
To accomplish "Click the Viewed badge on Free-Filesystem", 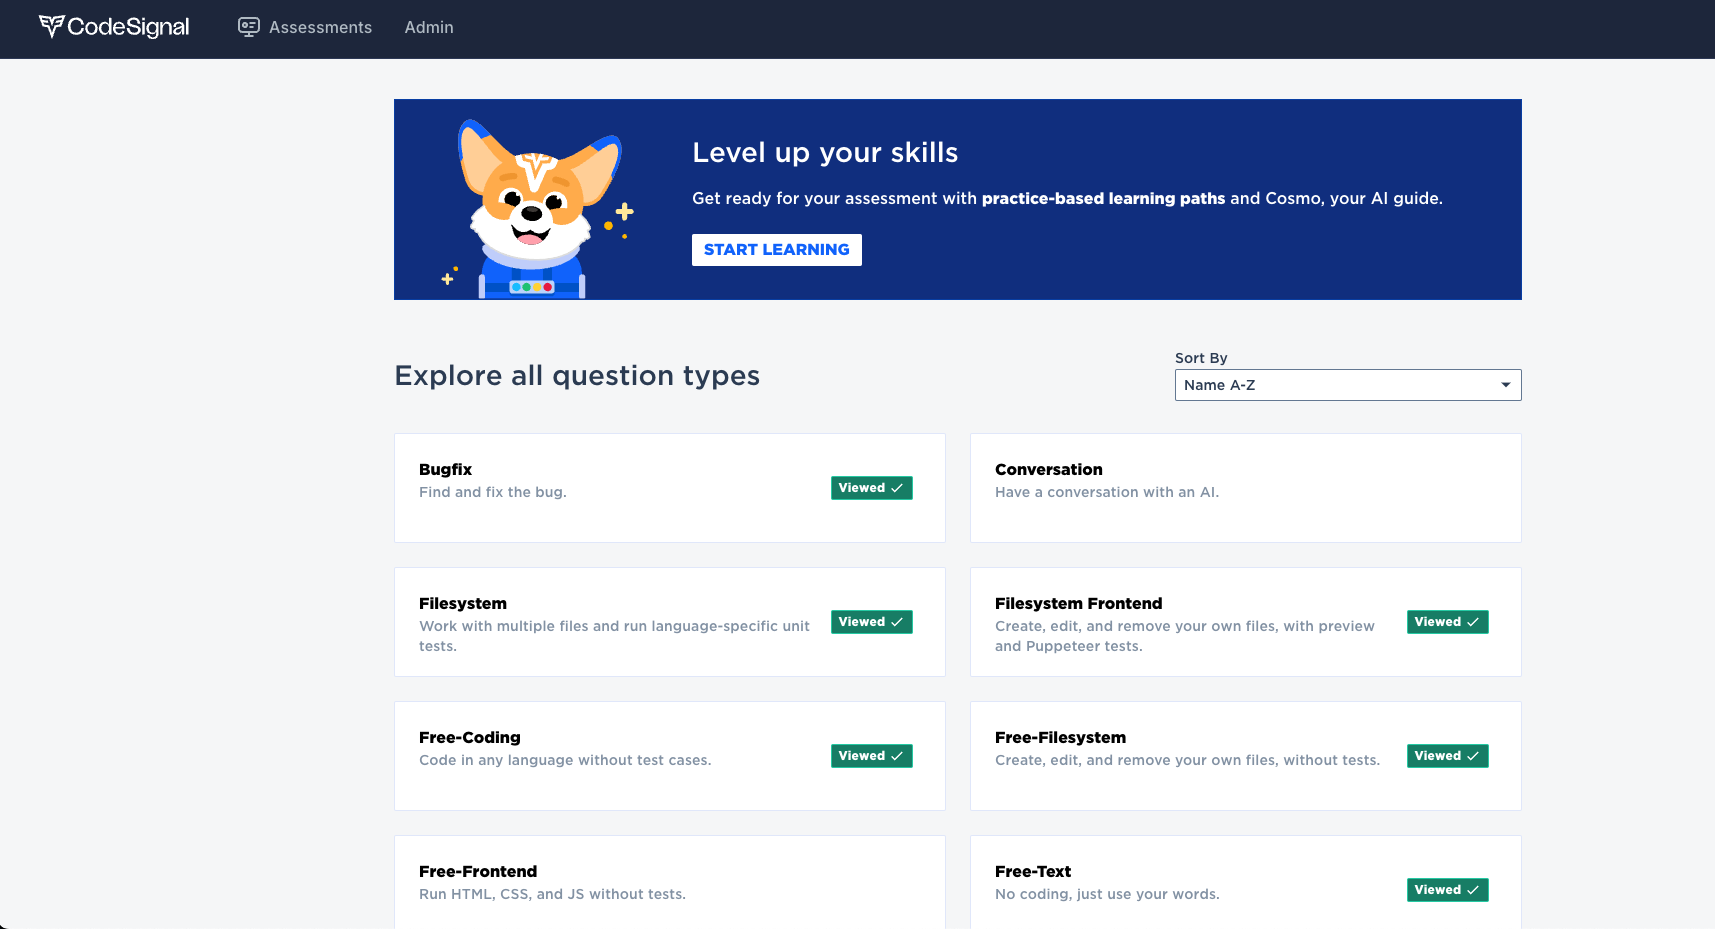I will 1447,756.
